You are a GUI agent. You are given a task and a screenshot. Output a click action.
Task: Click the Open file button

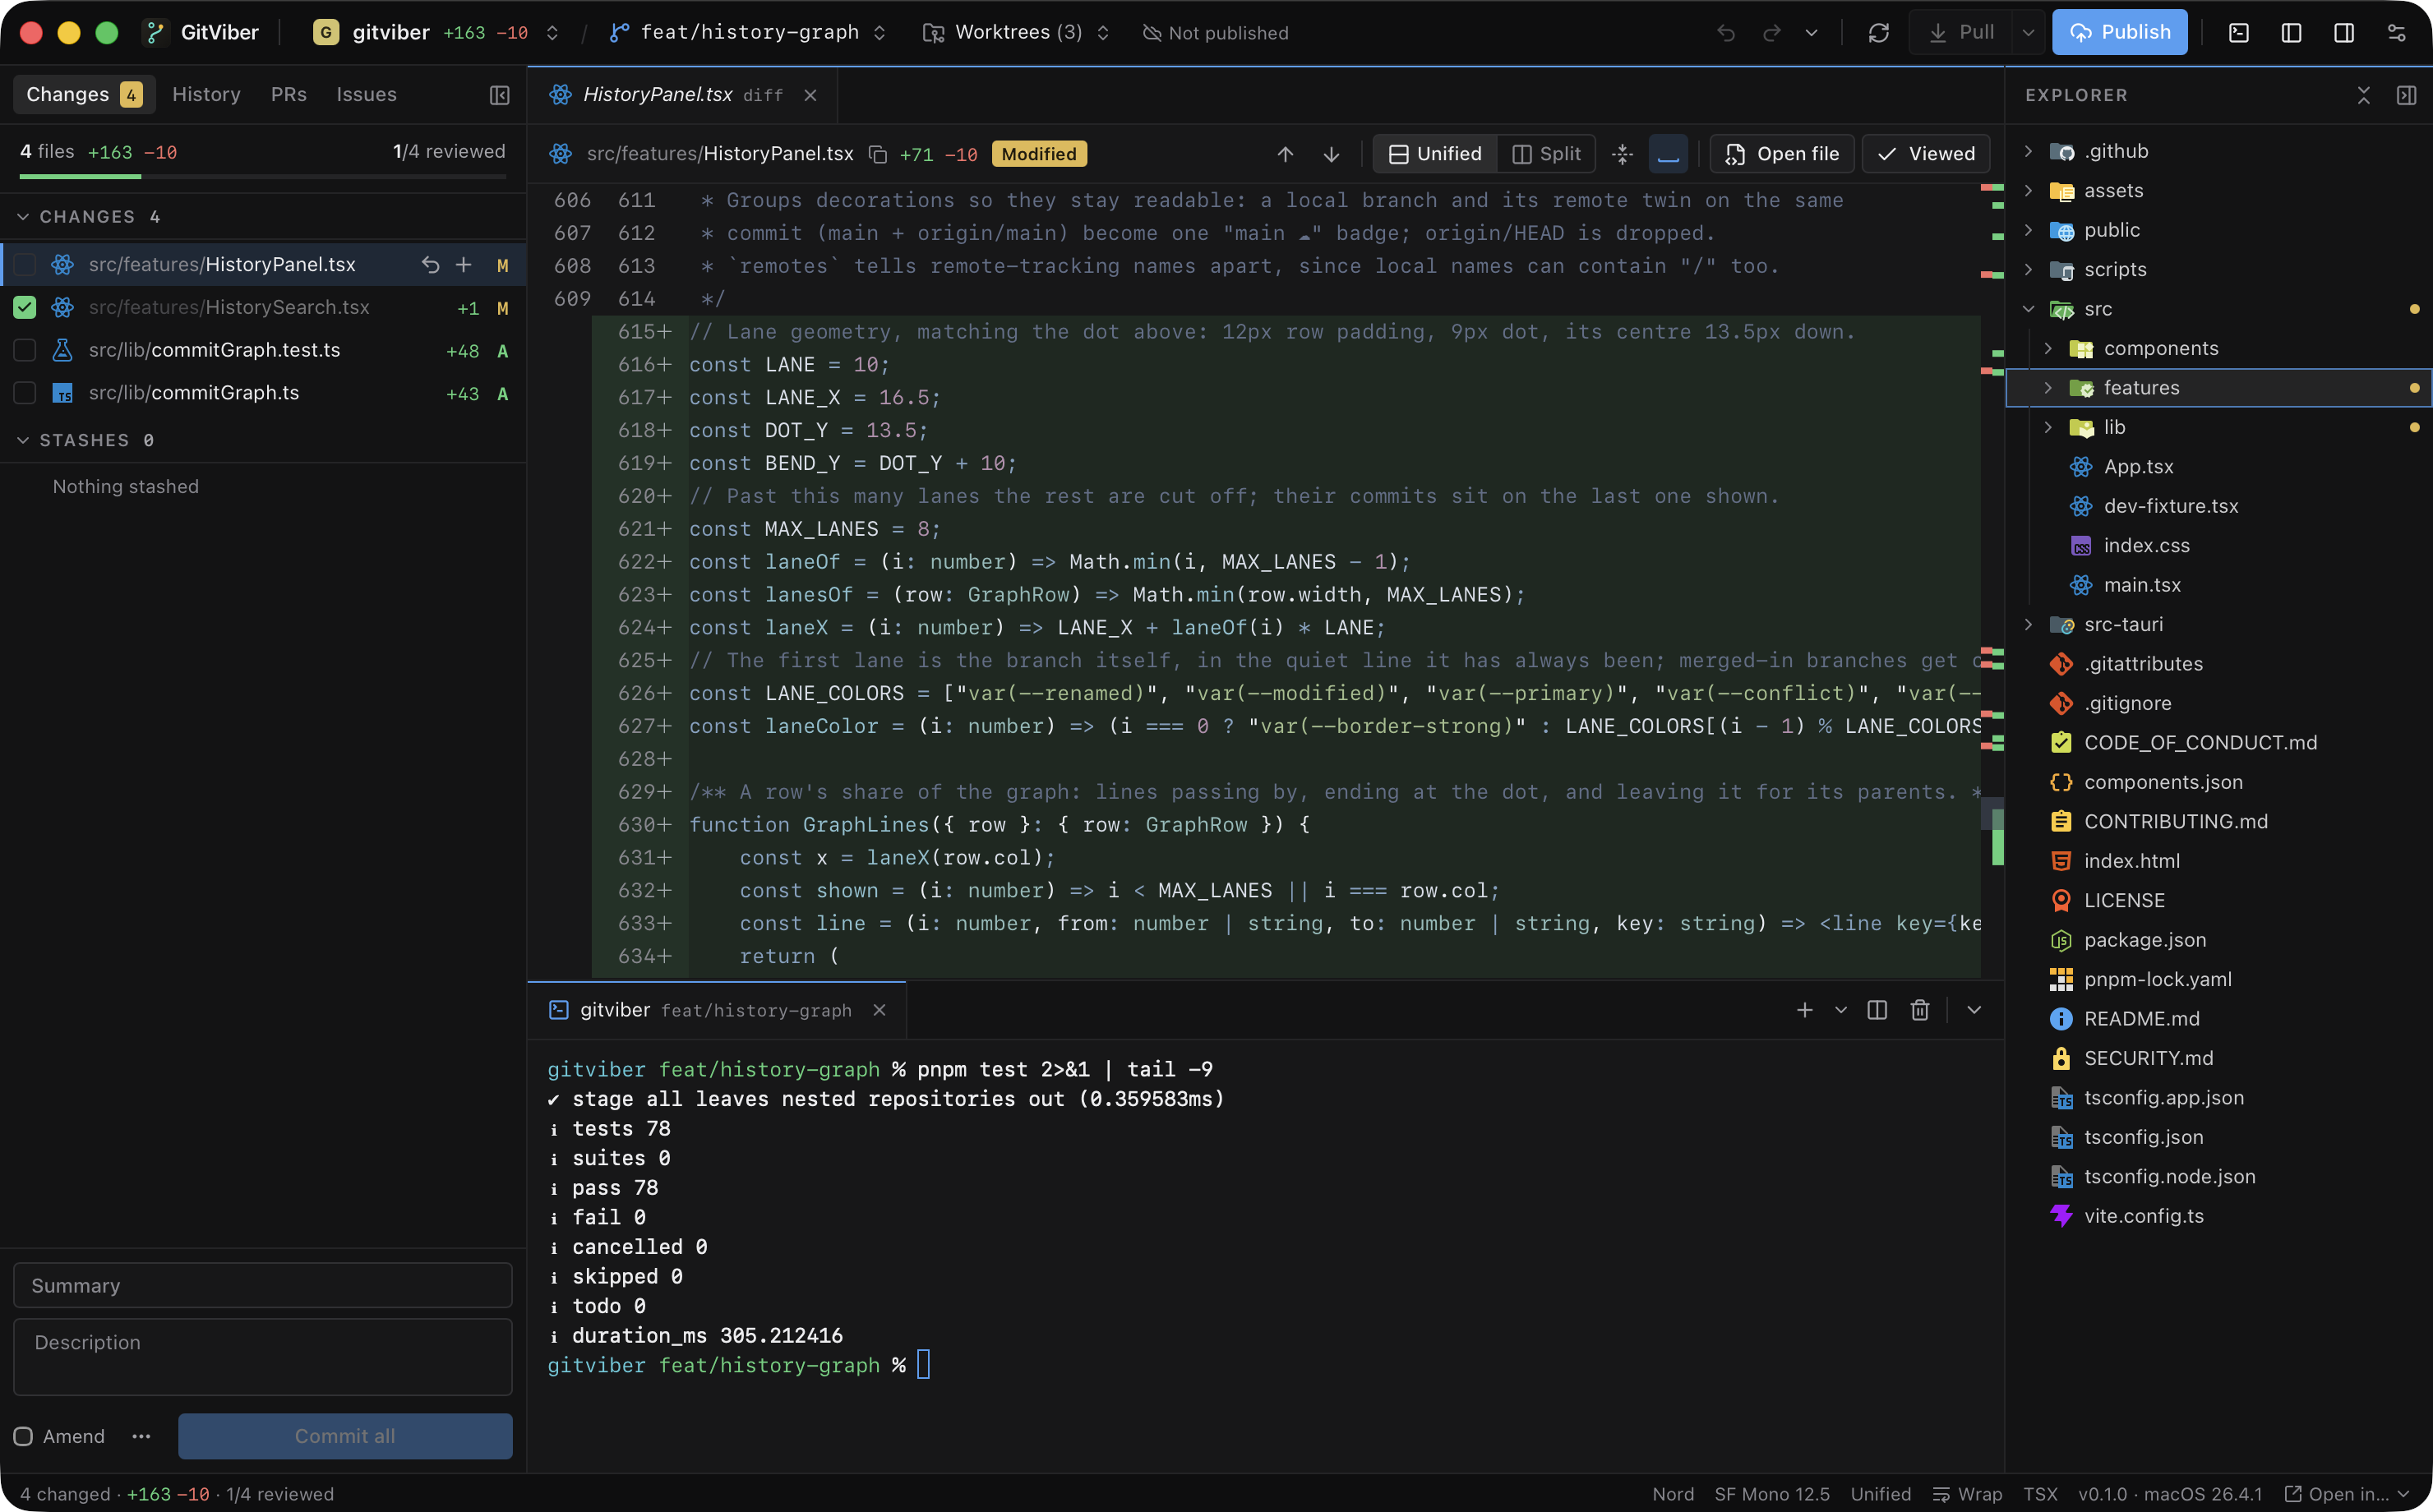(x=1782, y=154)
